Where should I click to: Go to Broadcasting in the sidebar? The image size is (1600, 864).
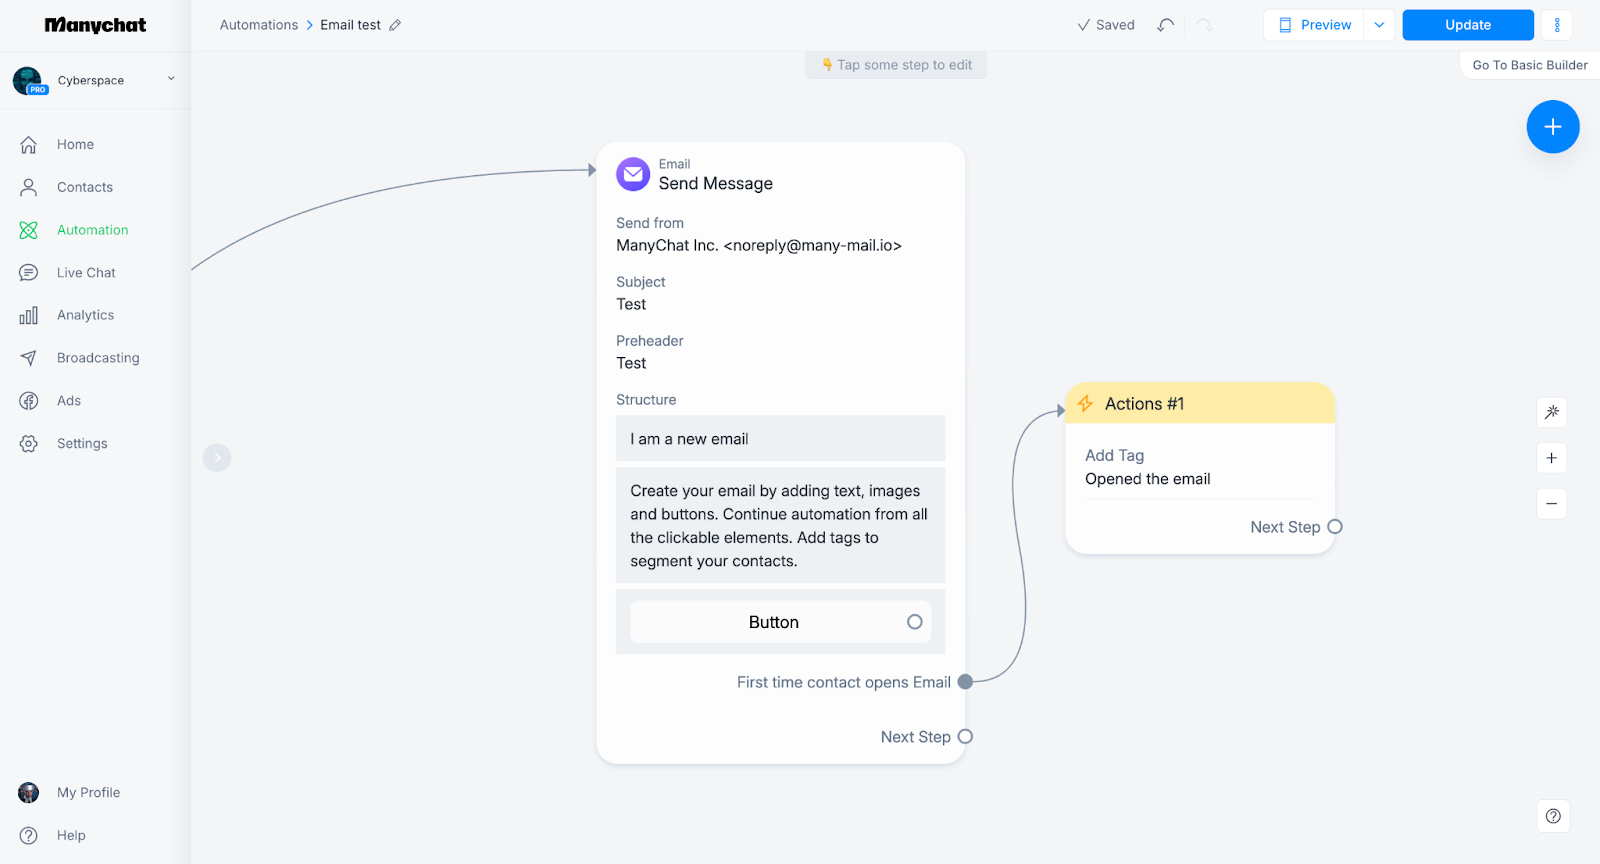point(98,358)
